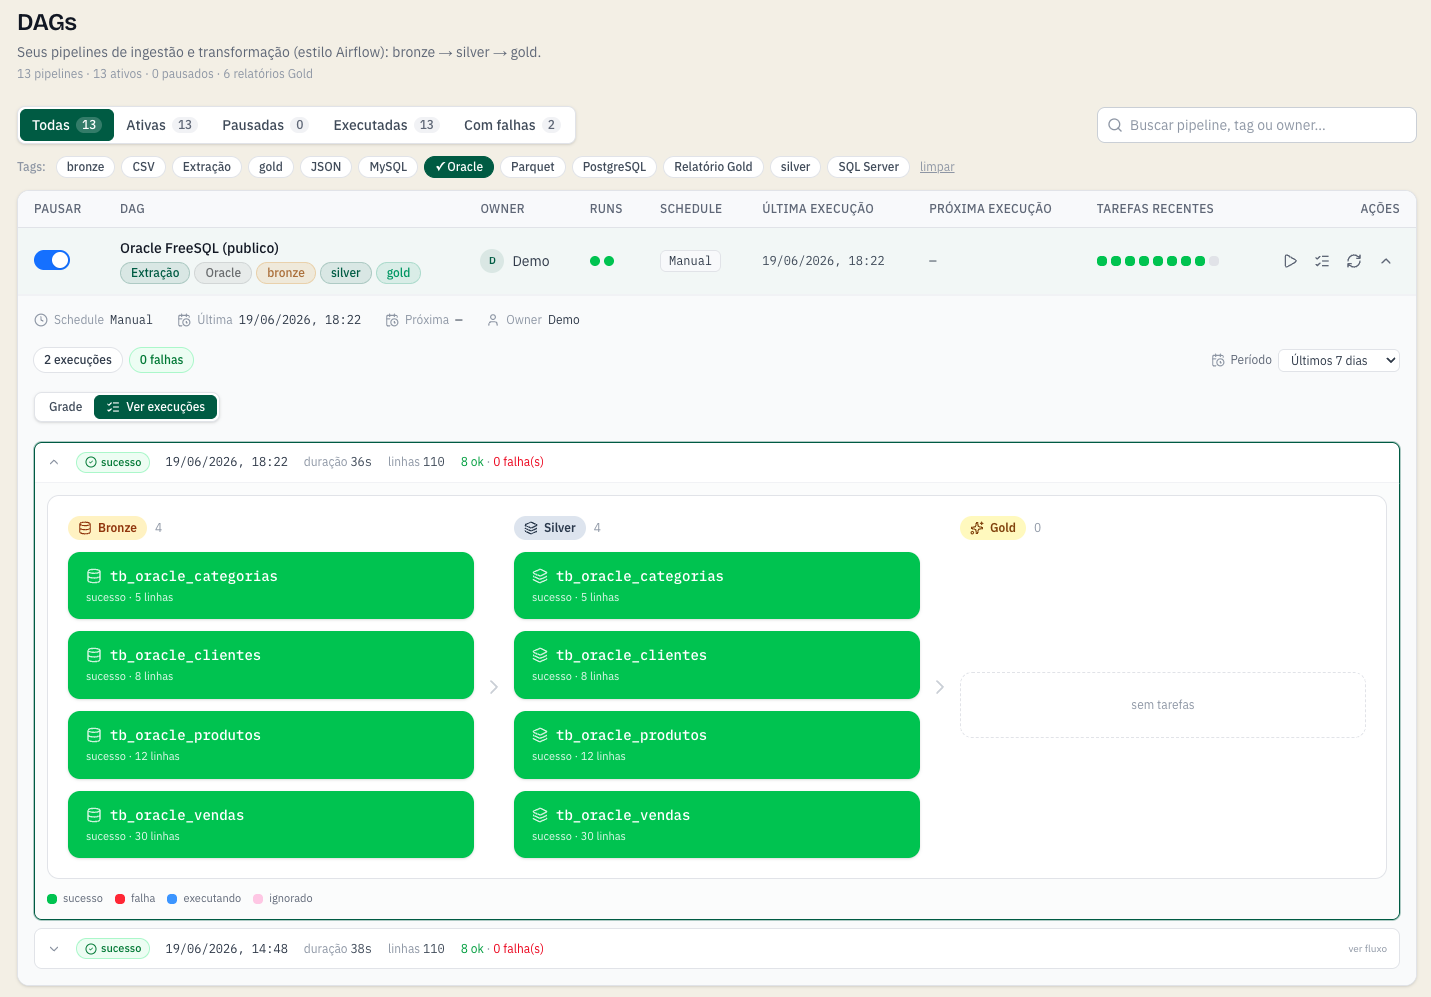
Task: Click the chevron between Silver and Gold columns
Action: [940, 687]
